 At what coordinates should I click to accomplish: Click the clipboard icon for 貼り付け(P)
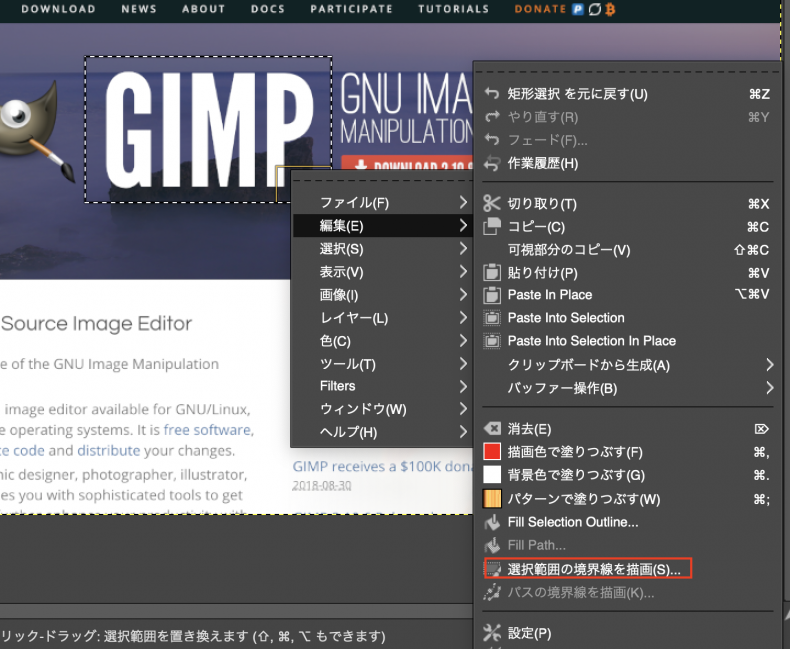point(492,272)
